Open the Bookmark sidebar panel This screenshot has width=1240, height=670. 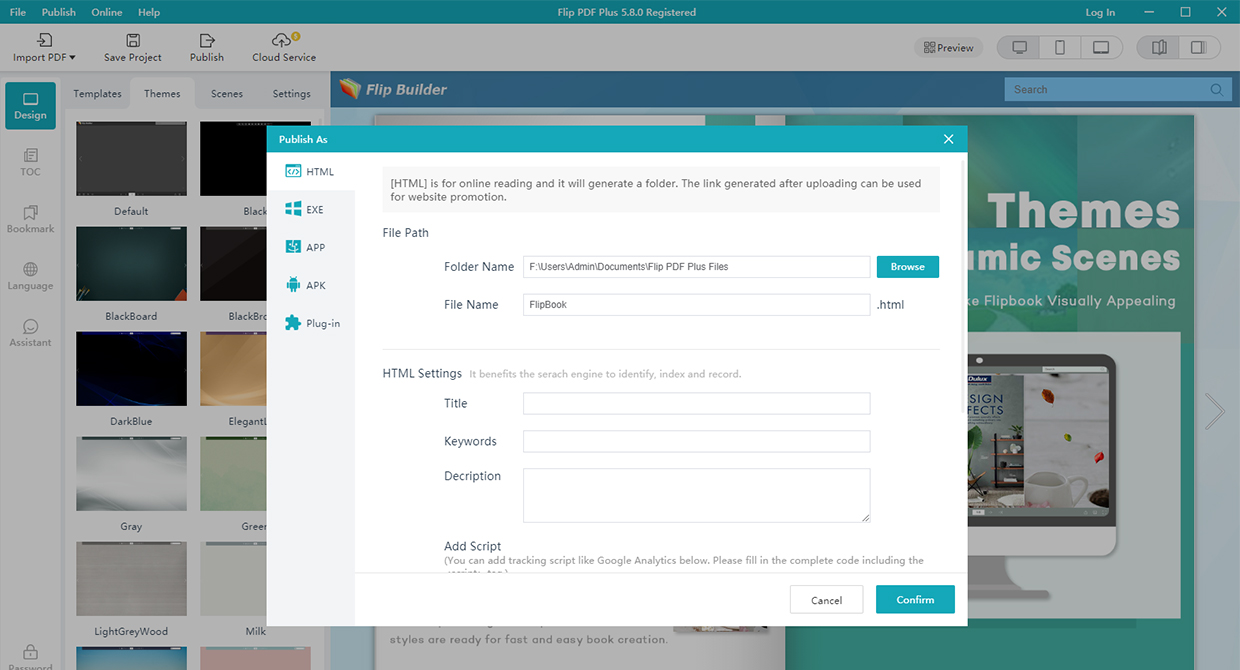click(x=30, y=219)
